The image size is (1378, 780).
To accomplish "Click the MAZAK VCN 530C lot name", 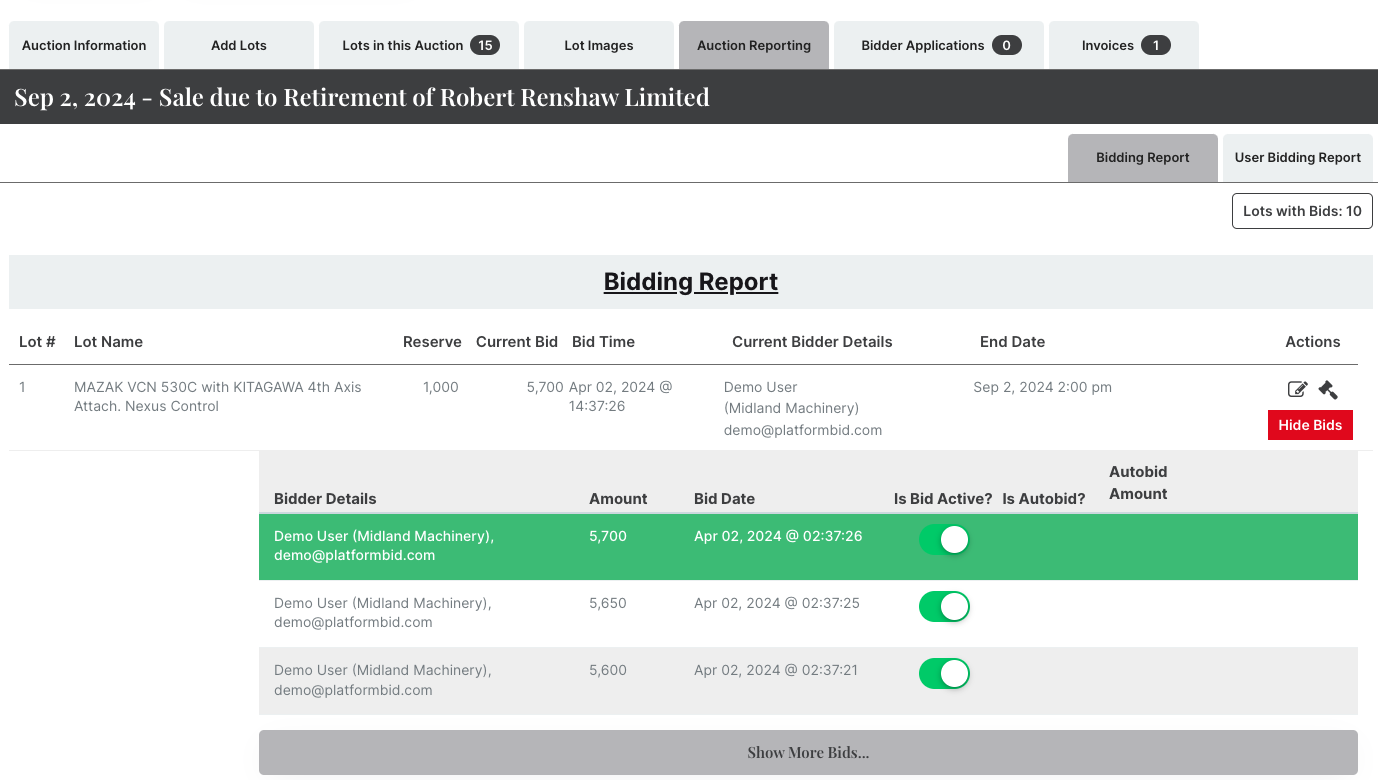I will click(x=218, y=396).
